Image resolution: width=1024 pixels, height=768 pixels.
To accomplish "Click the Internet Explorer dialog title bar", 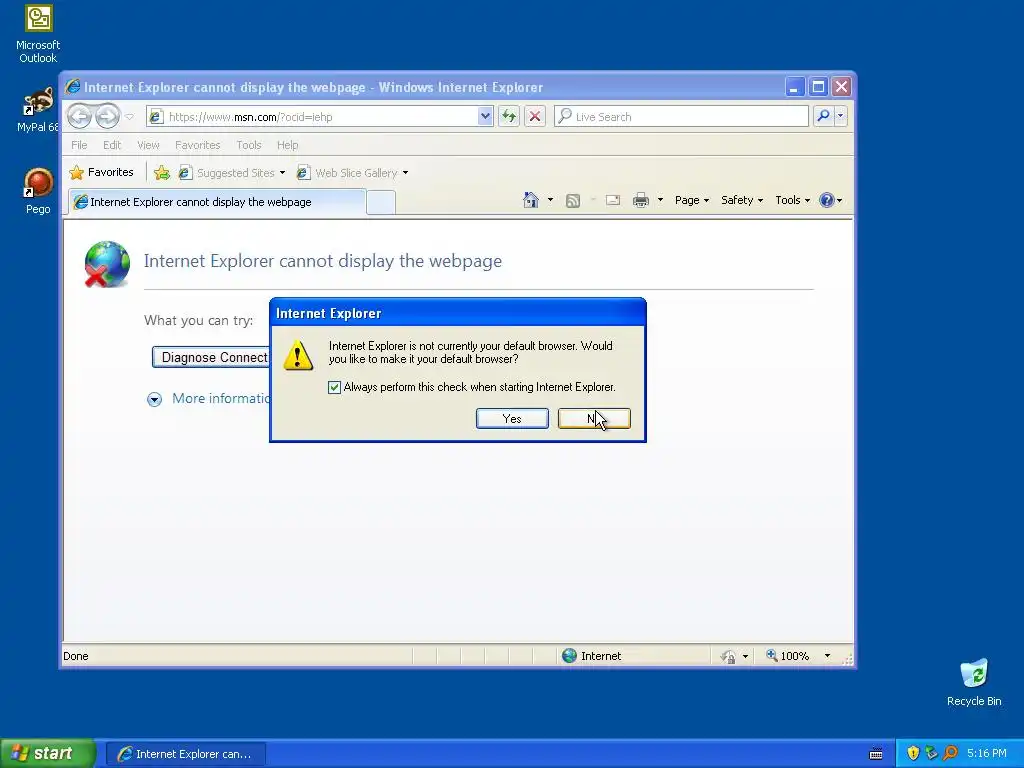I will 457,313.
